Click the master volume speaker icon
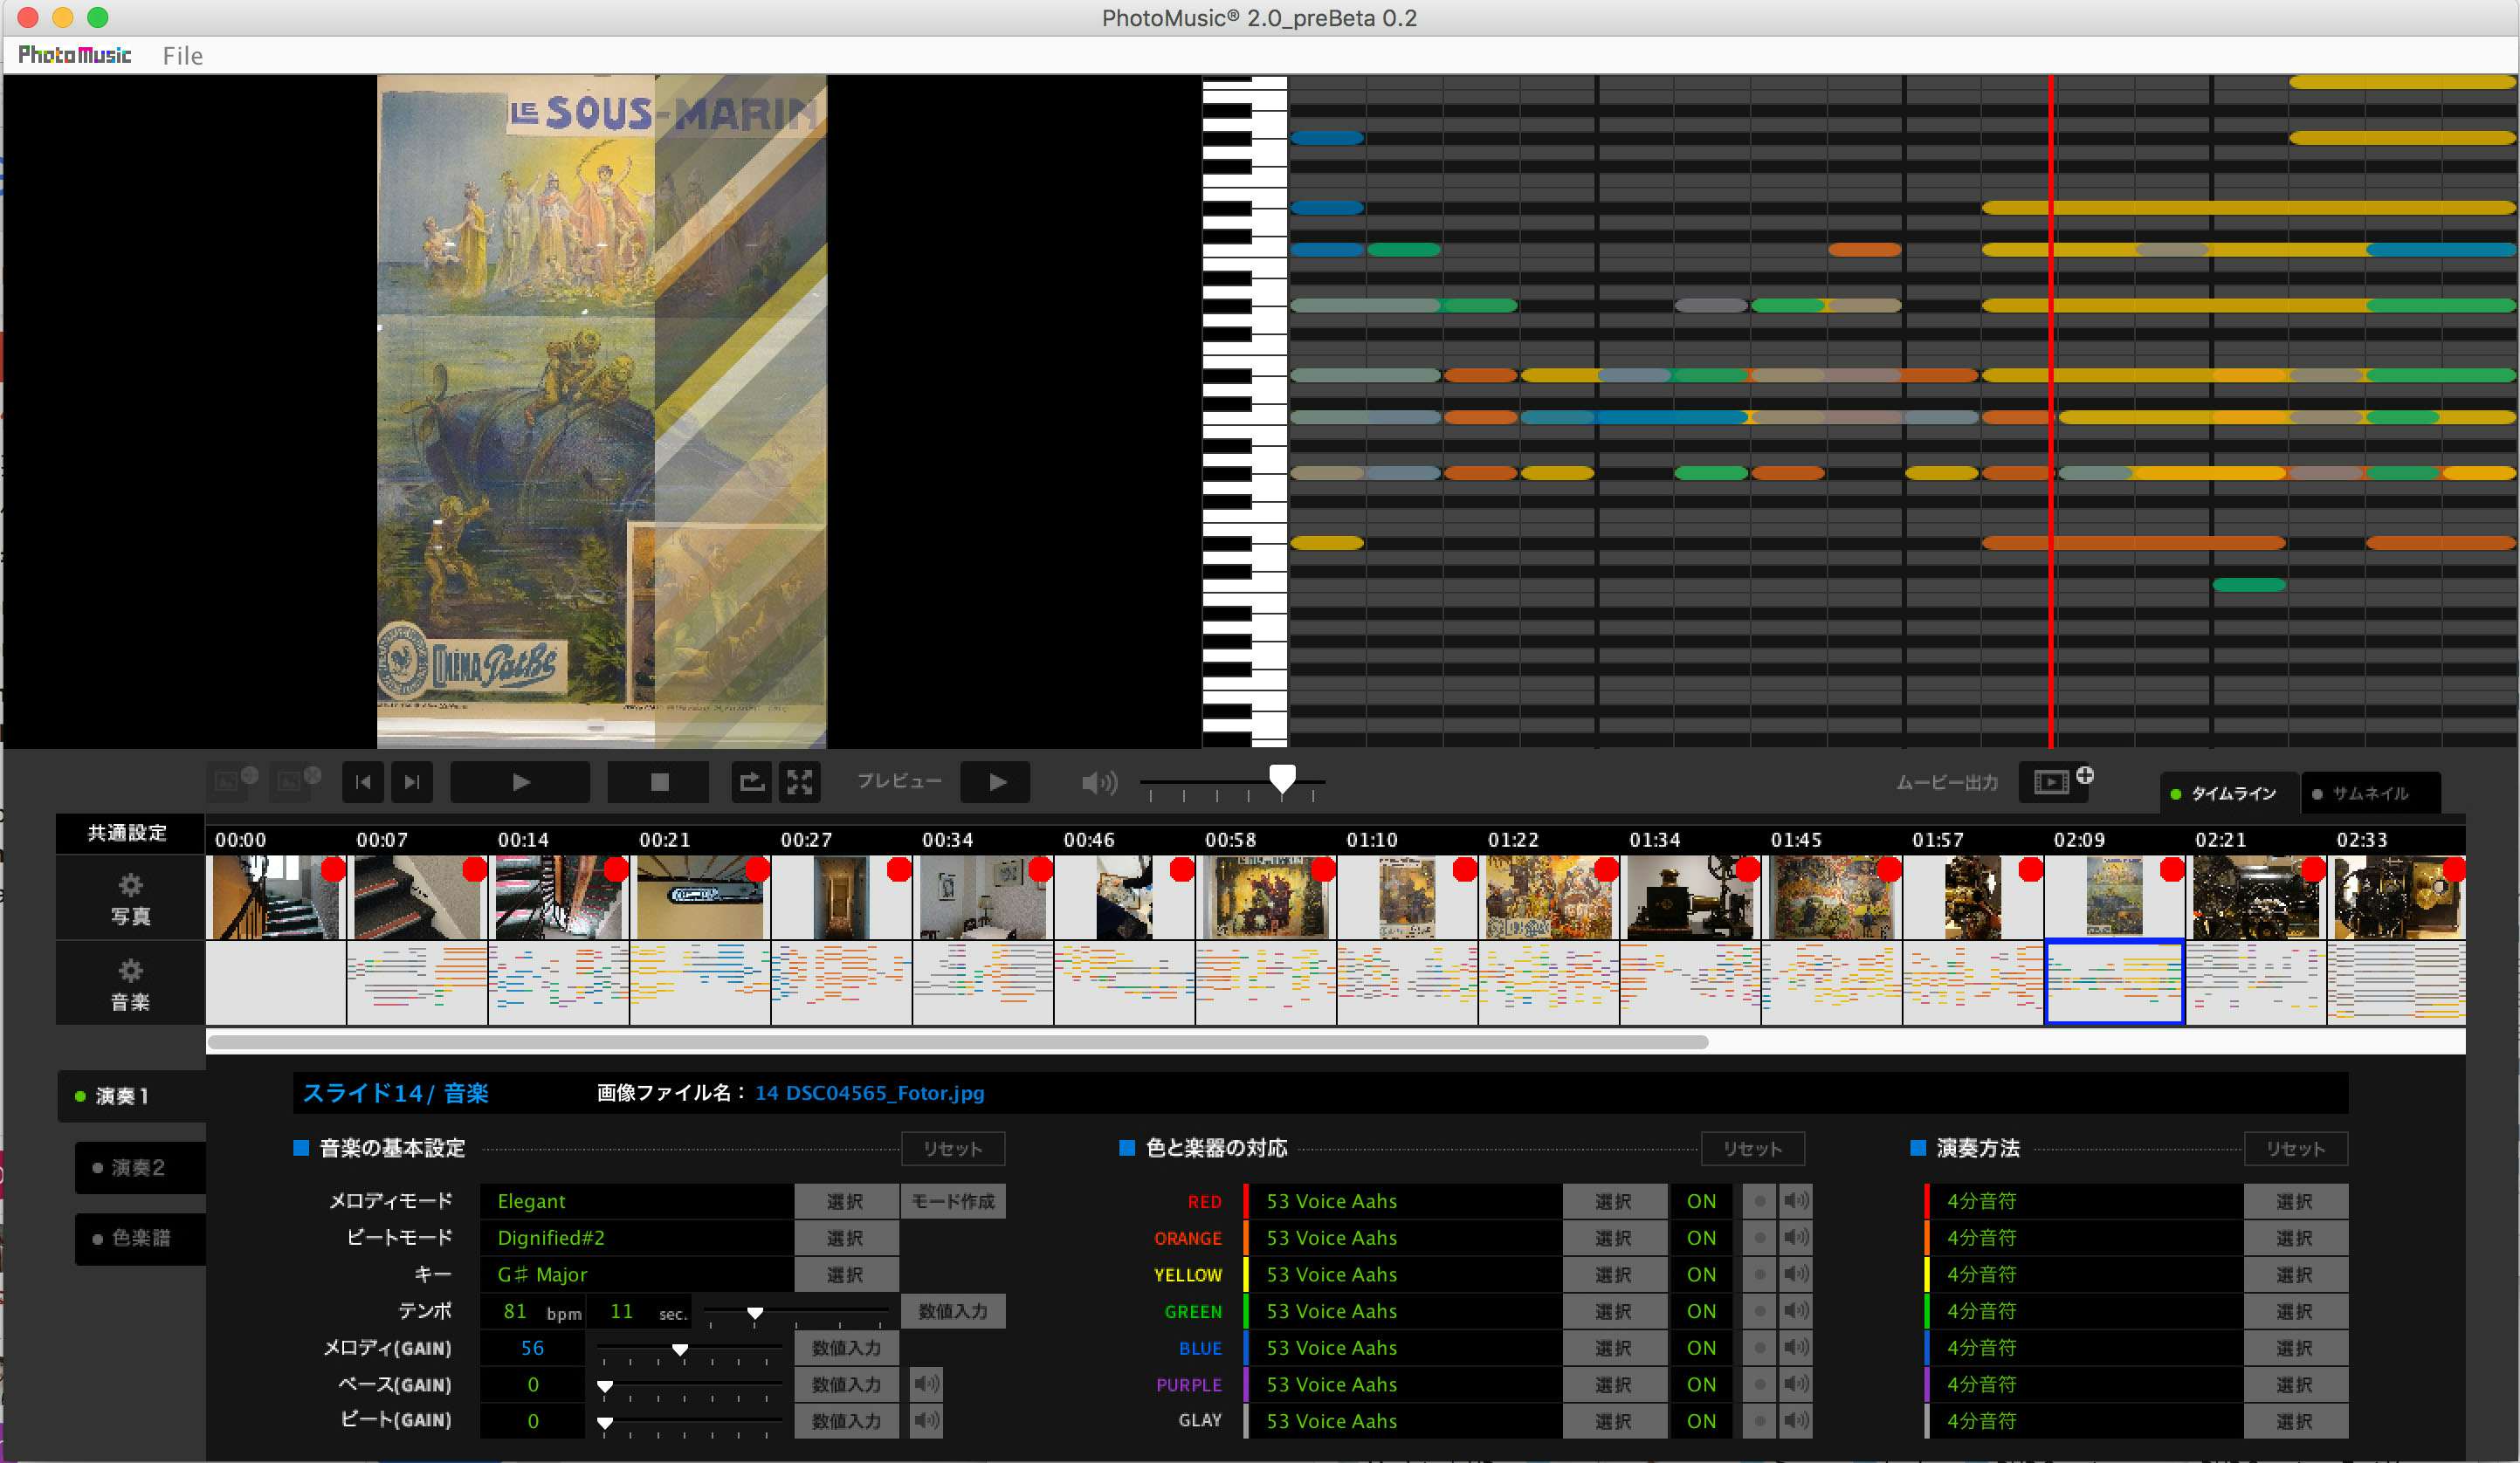Screen dimensions: 2520x1463 (x=1099, y=782)
